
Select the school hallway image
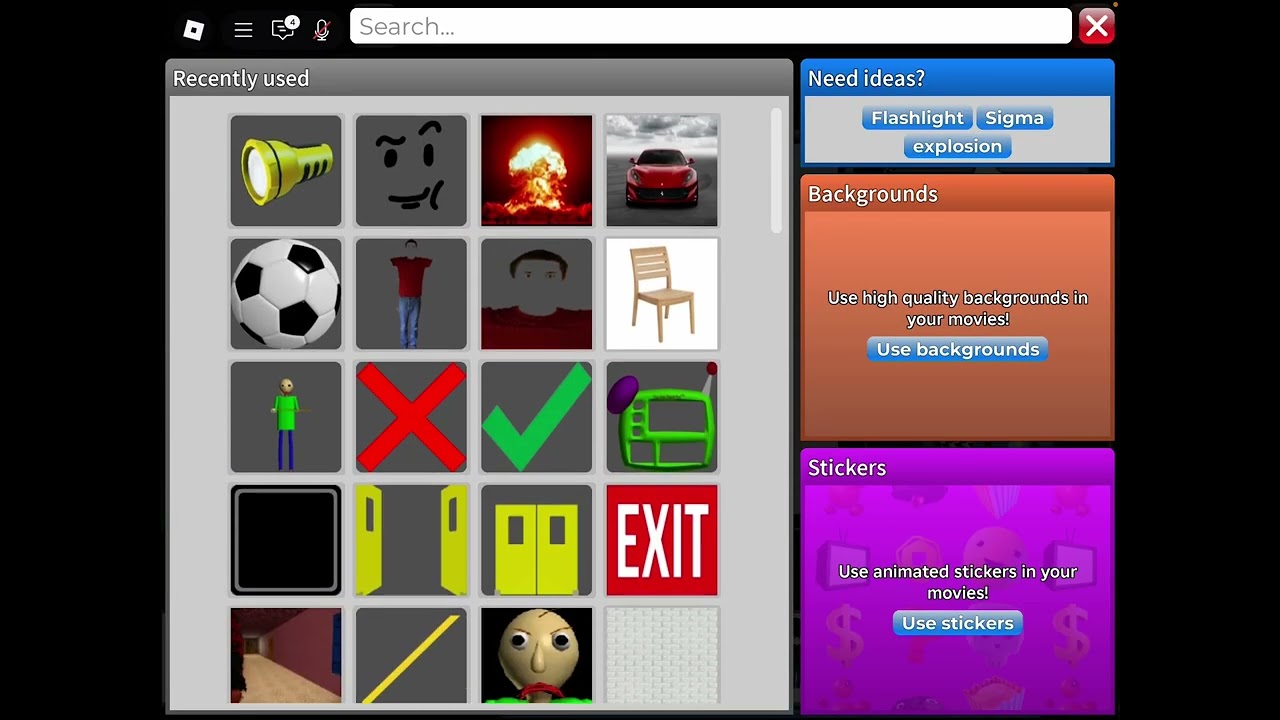pos(286,655)
